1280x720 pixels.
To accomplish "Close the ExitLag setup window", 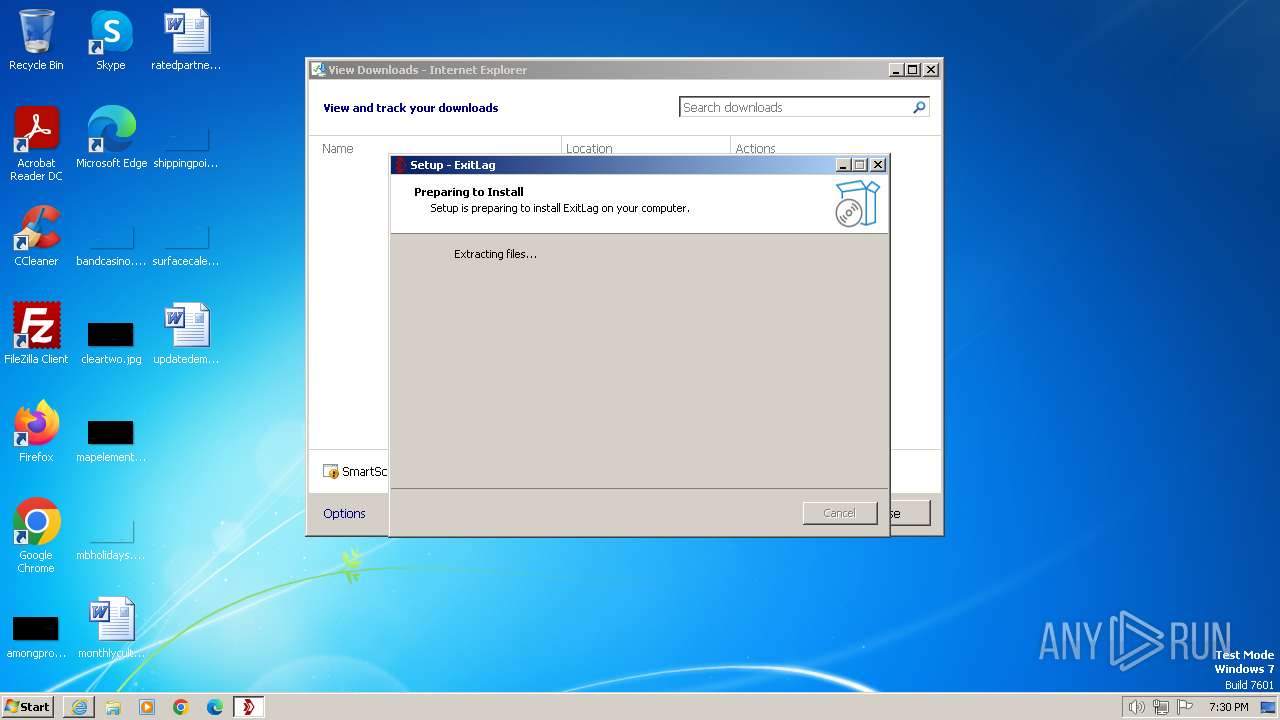I will coord(878,165).
